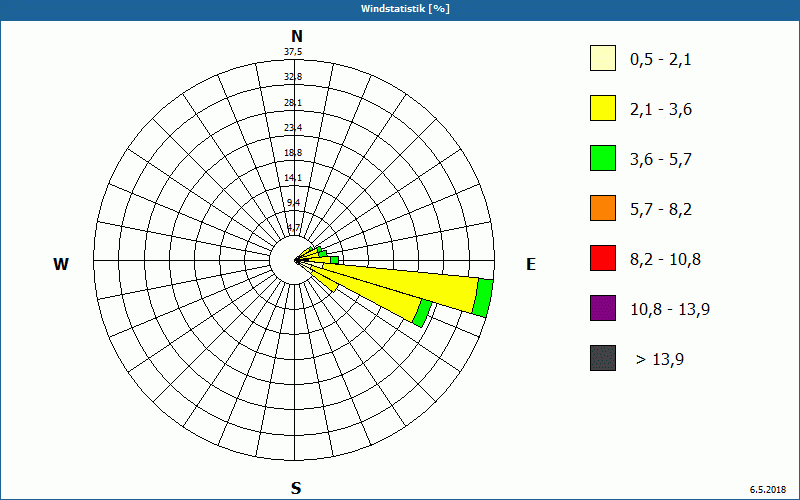Image resolution: width=800 pixels, height=500 pixels.
Task: Click the green 3,6 - 5,7 legend swatch
Action: (x=603, y=158)
